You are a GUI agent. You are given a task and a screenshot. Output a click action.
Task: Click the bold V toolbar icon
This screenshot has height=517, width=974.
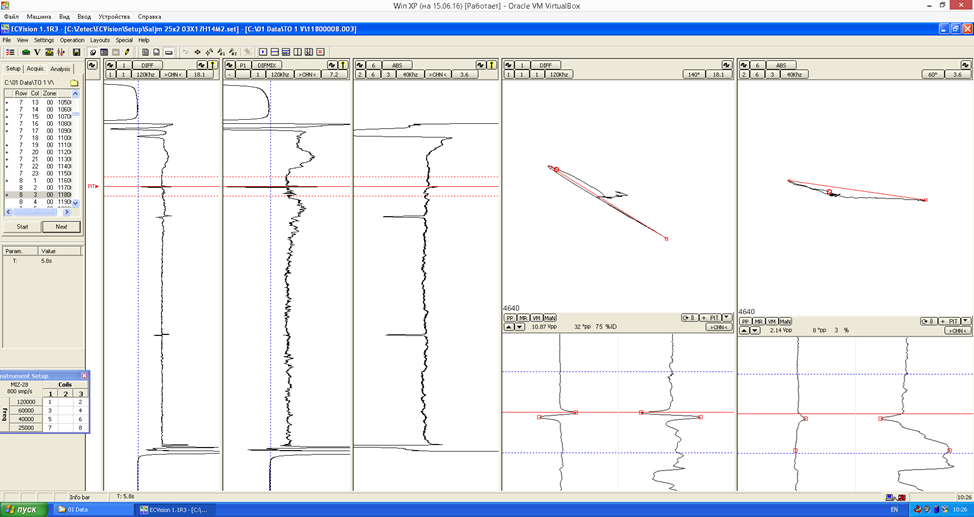[37, 52]
